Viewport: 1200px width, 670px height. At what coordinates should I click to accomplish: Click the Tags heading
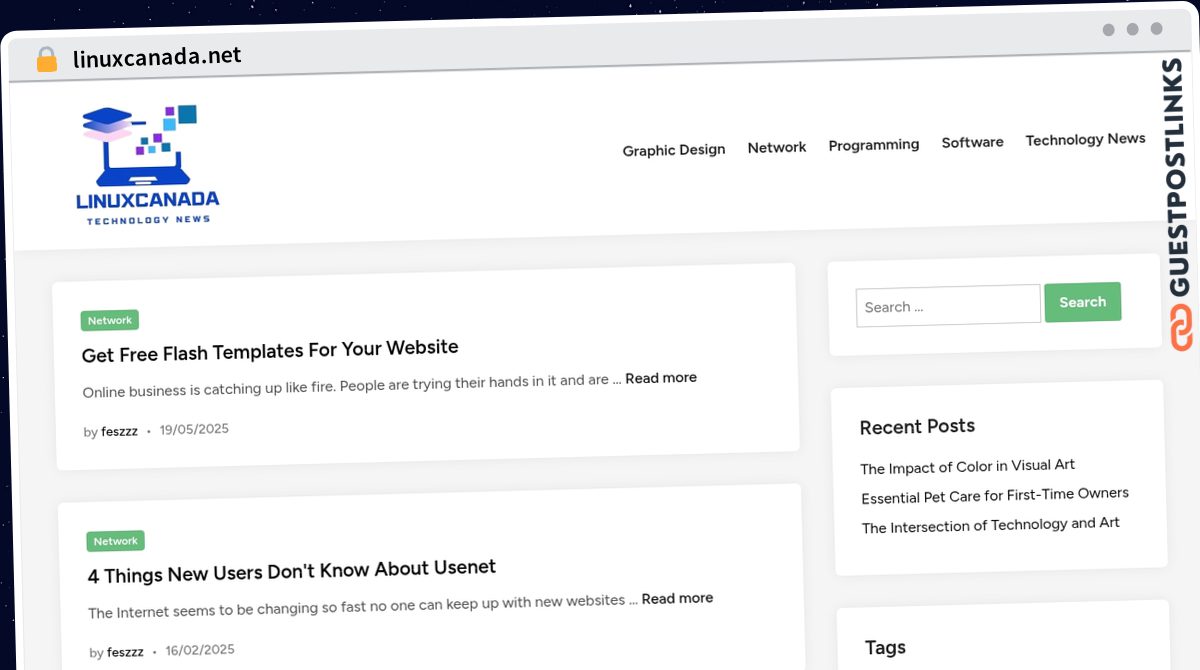click(x=885, y=647)
